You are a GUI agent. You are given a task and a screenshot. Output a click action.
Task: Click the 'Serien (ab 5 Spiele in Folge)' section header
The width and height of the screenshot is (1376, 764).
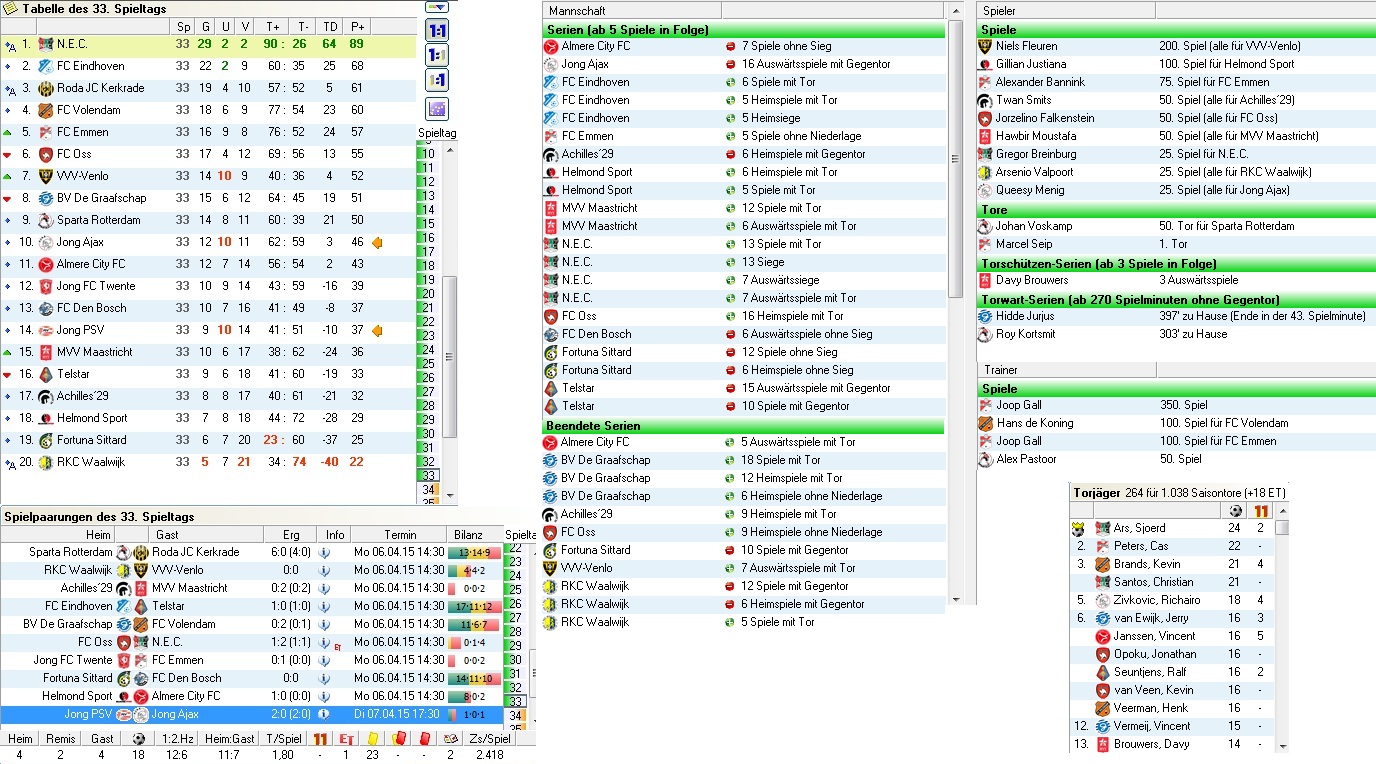click(x=744, y=30)
